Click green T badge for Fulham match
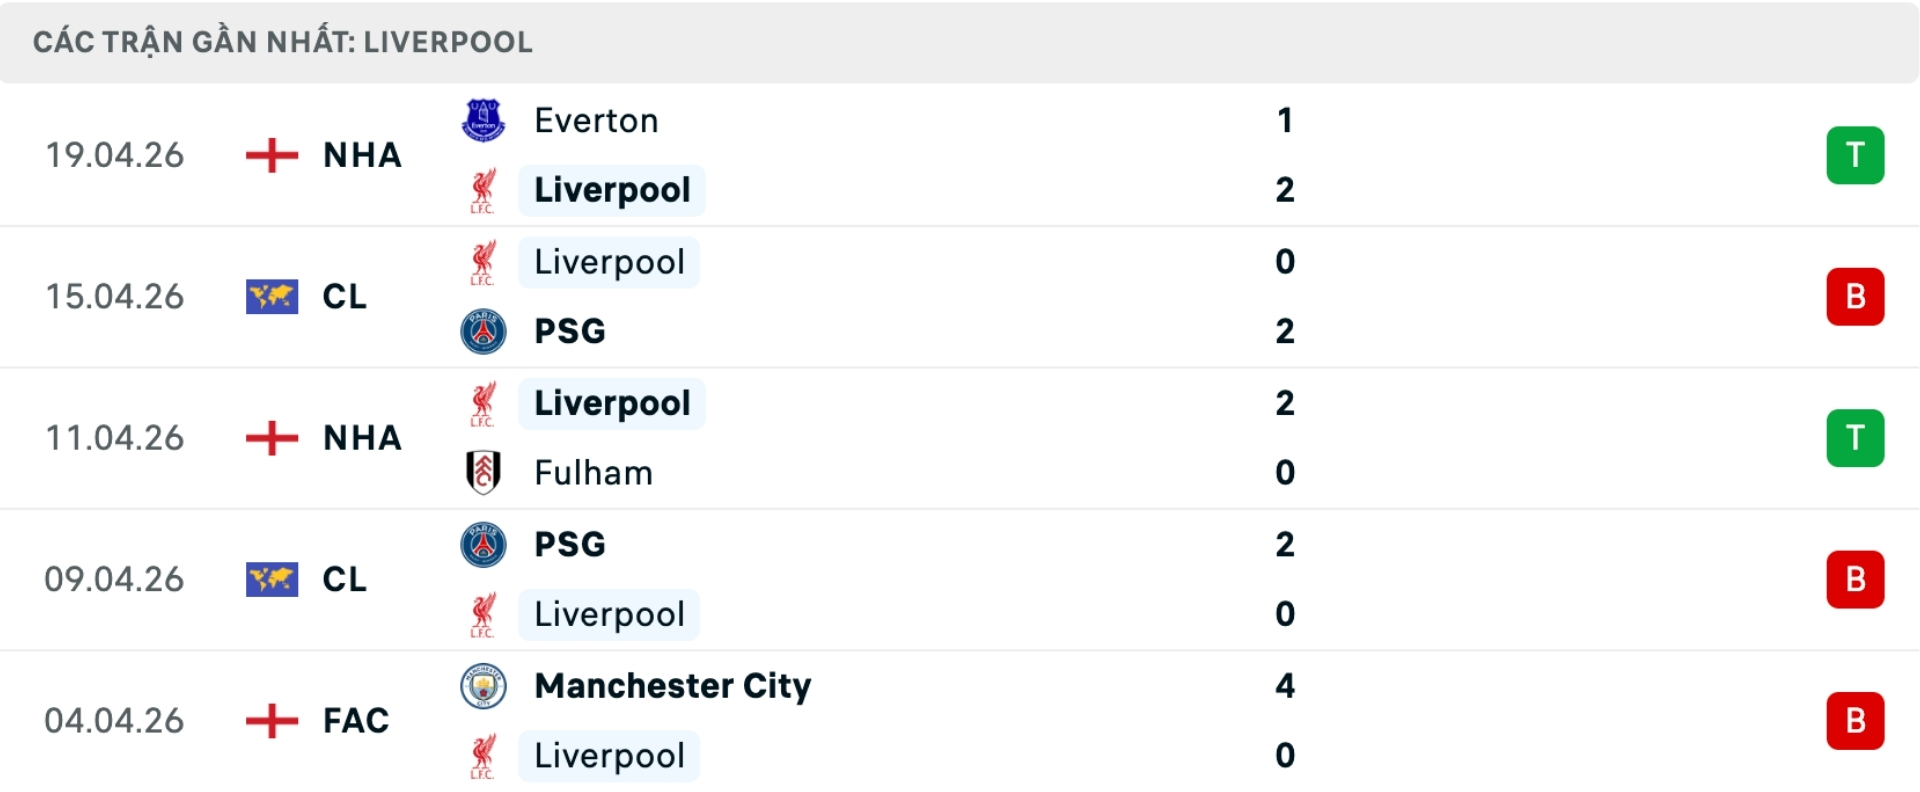The height and width of the screenshot is (792, 1920). click(1855, 438)
